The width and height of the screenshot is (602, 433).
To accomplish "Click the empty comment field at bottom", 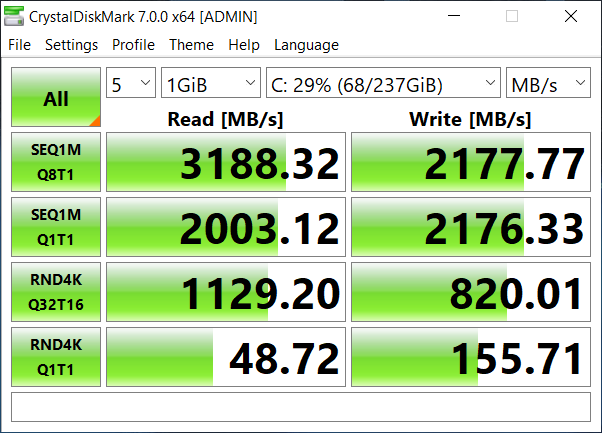I will 301,407.
